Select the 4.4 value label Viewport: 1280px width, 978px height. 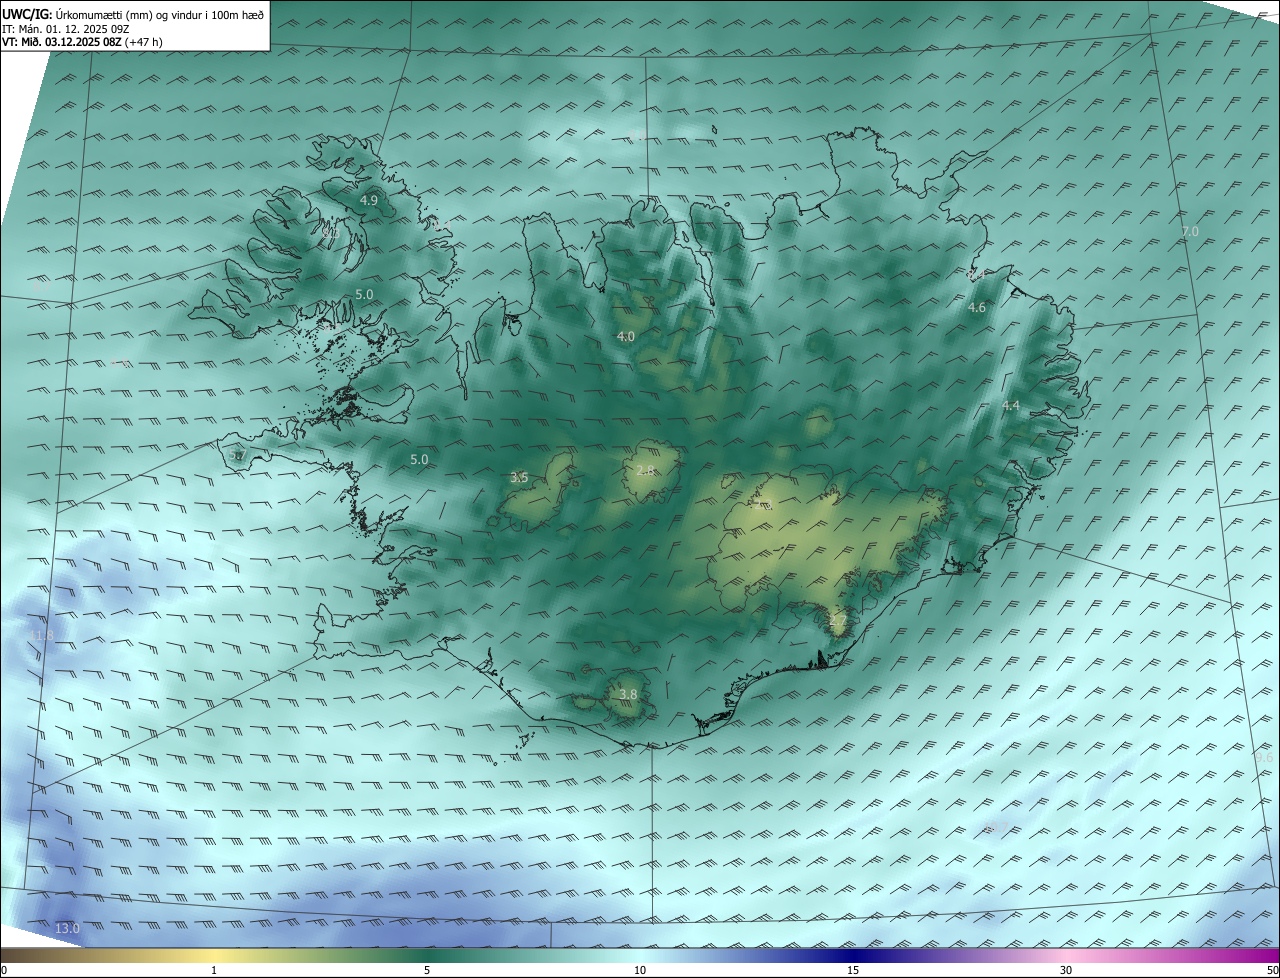coord(1010,405)
